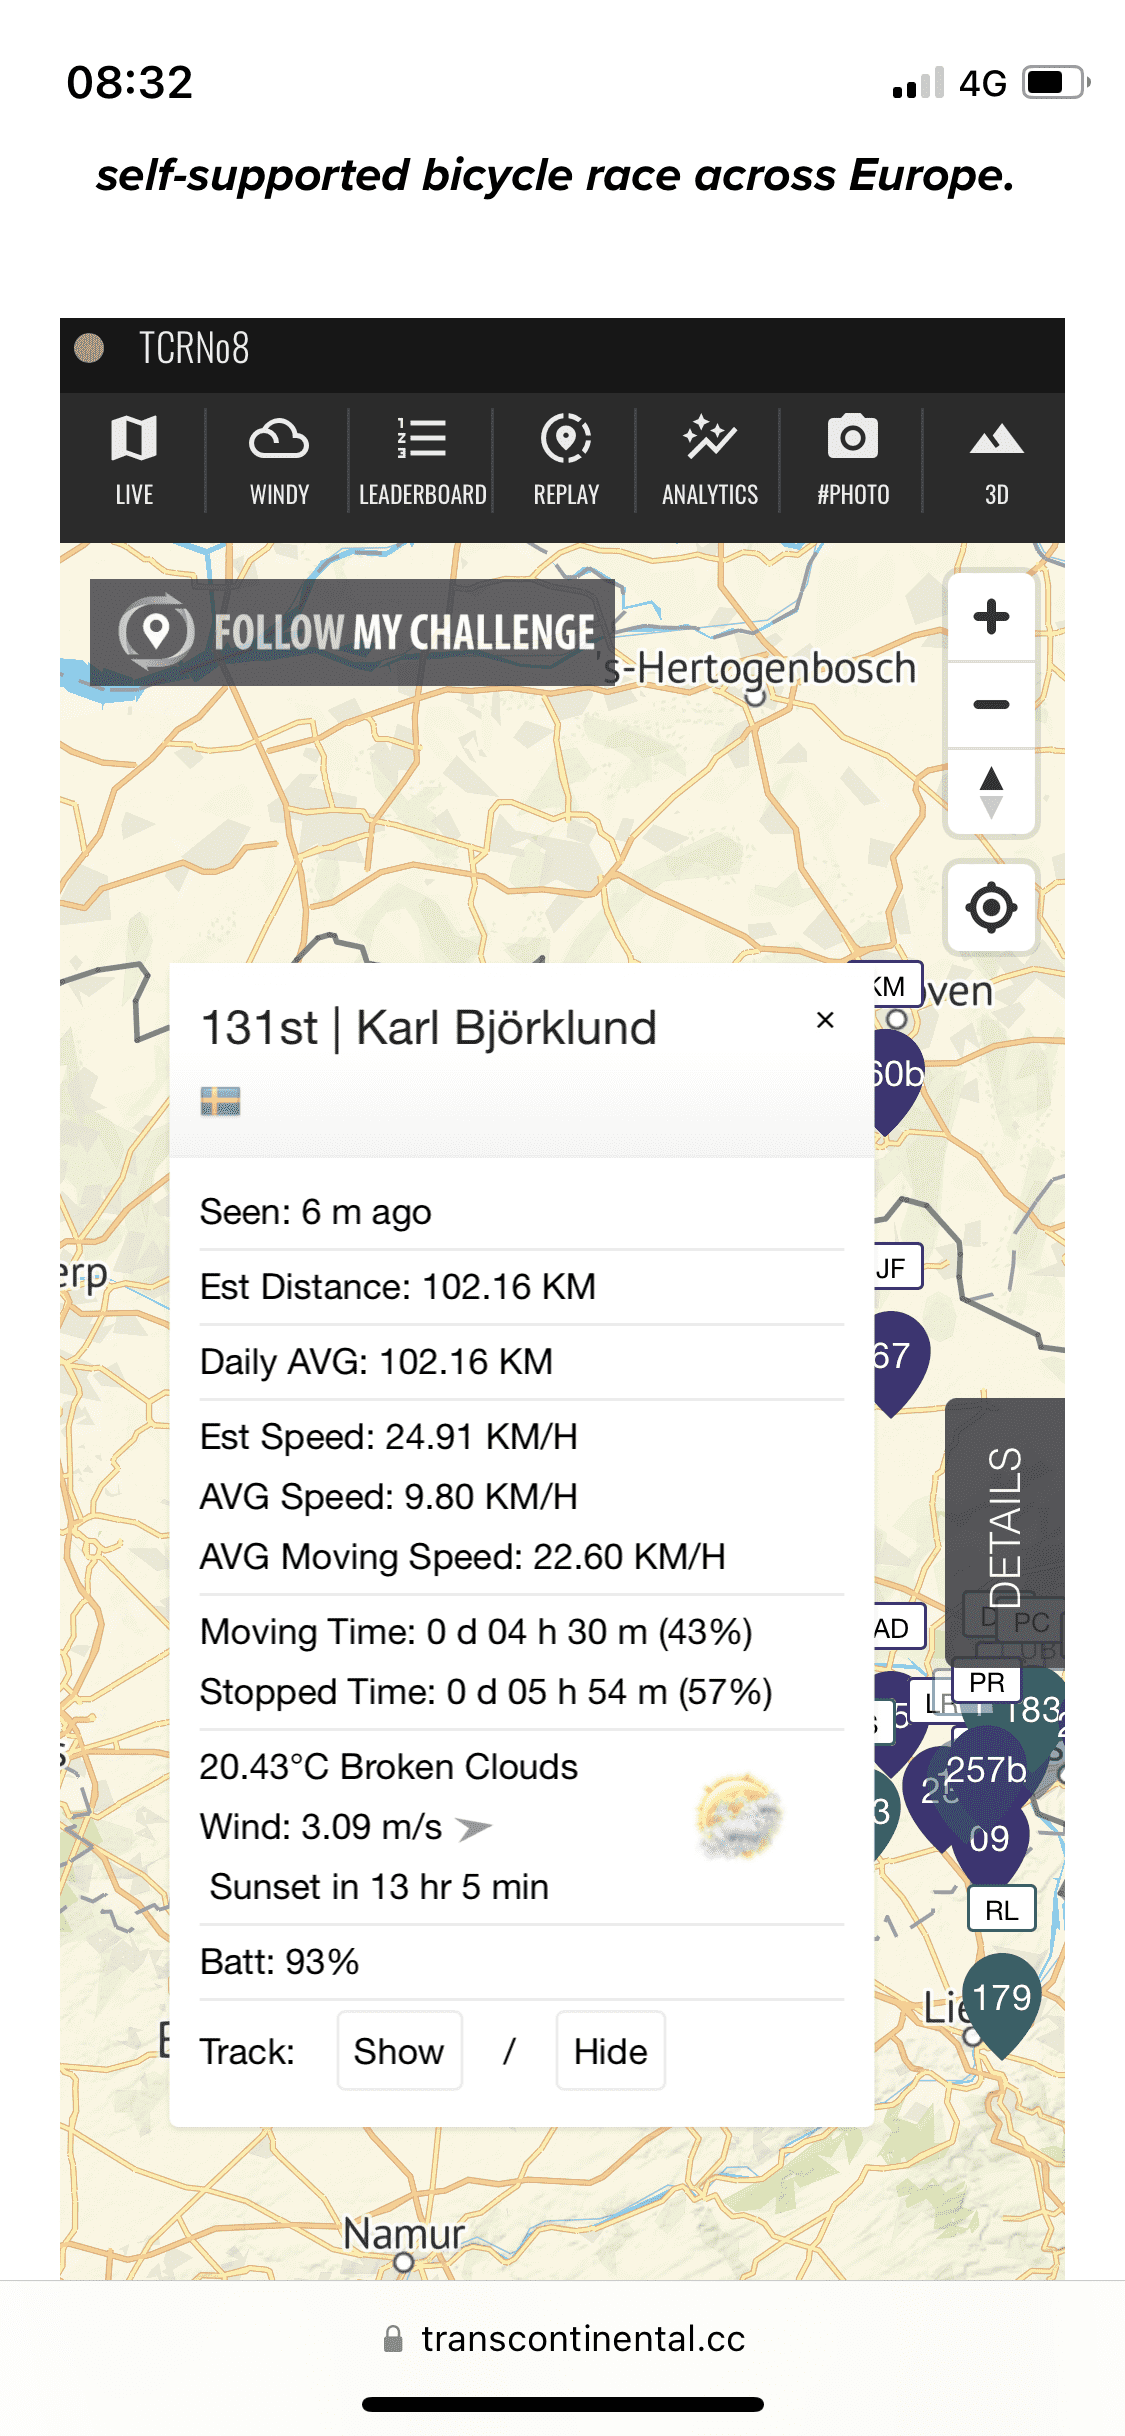
Task: Zoom in with the plus button
Action: 991,617
